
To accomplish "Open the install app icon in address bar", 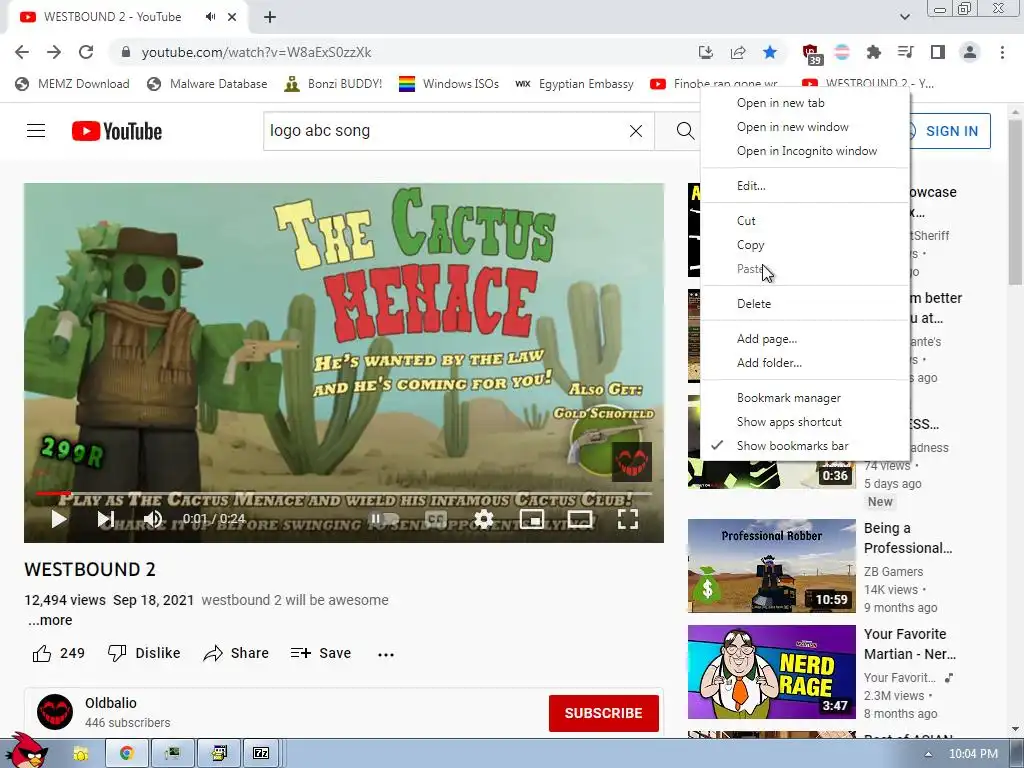I will pyautogui.click(x=705, y=52).
